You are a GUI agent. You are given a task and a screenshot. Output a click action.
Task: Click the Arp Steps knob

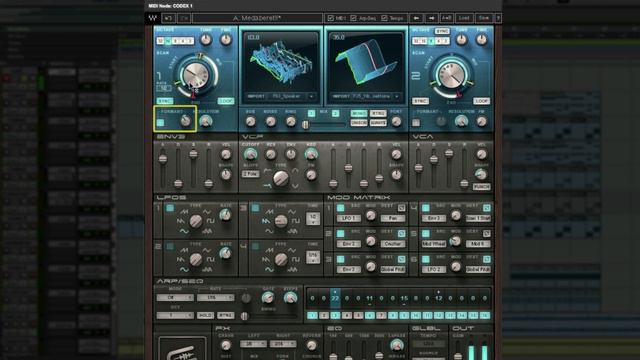pos(291,298)
